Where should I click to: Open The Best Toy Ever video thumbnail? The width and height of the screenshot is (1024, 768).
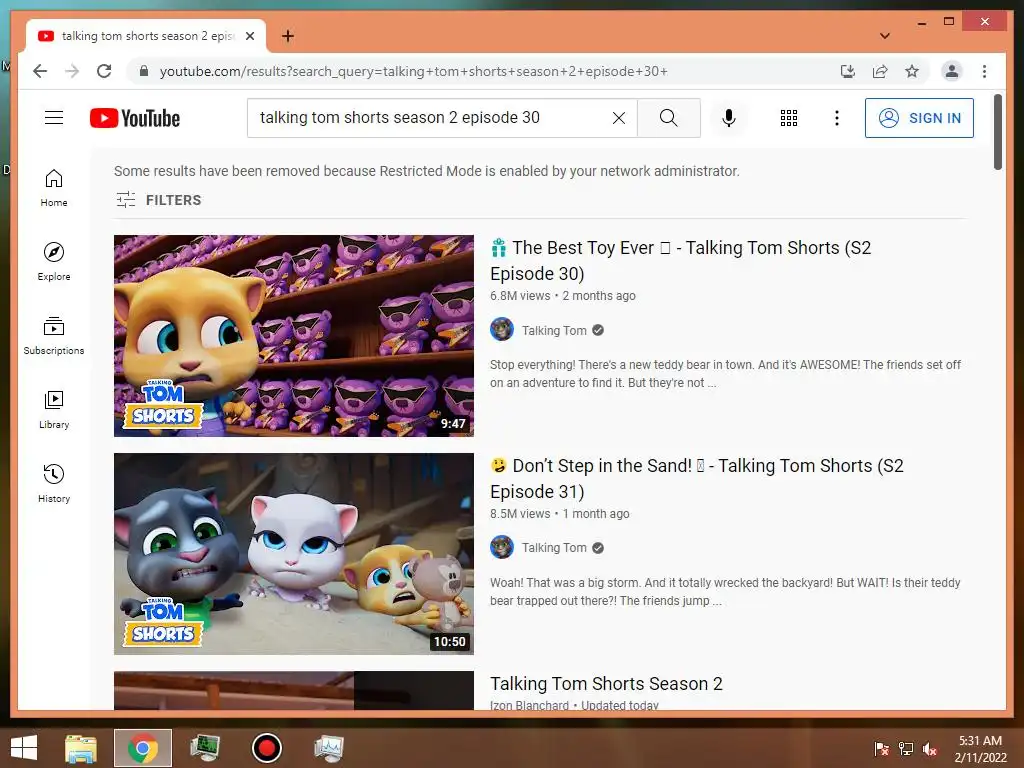coord(294,336)
